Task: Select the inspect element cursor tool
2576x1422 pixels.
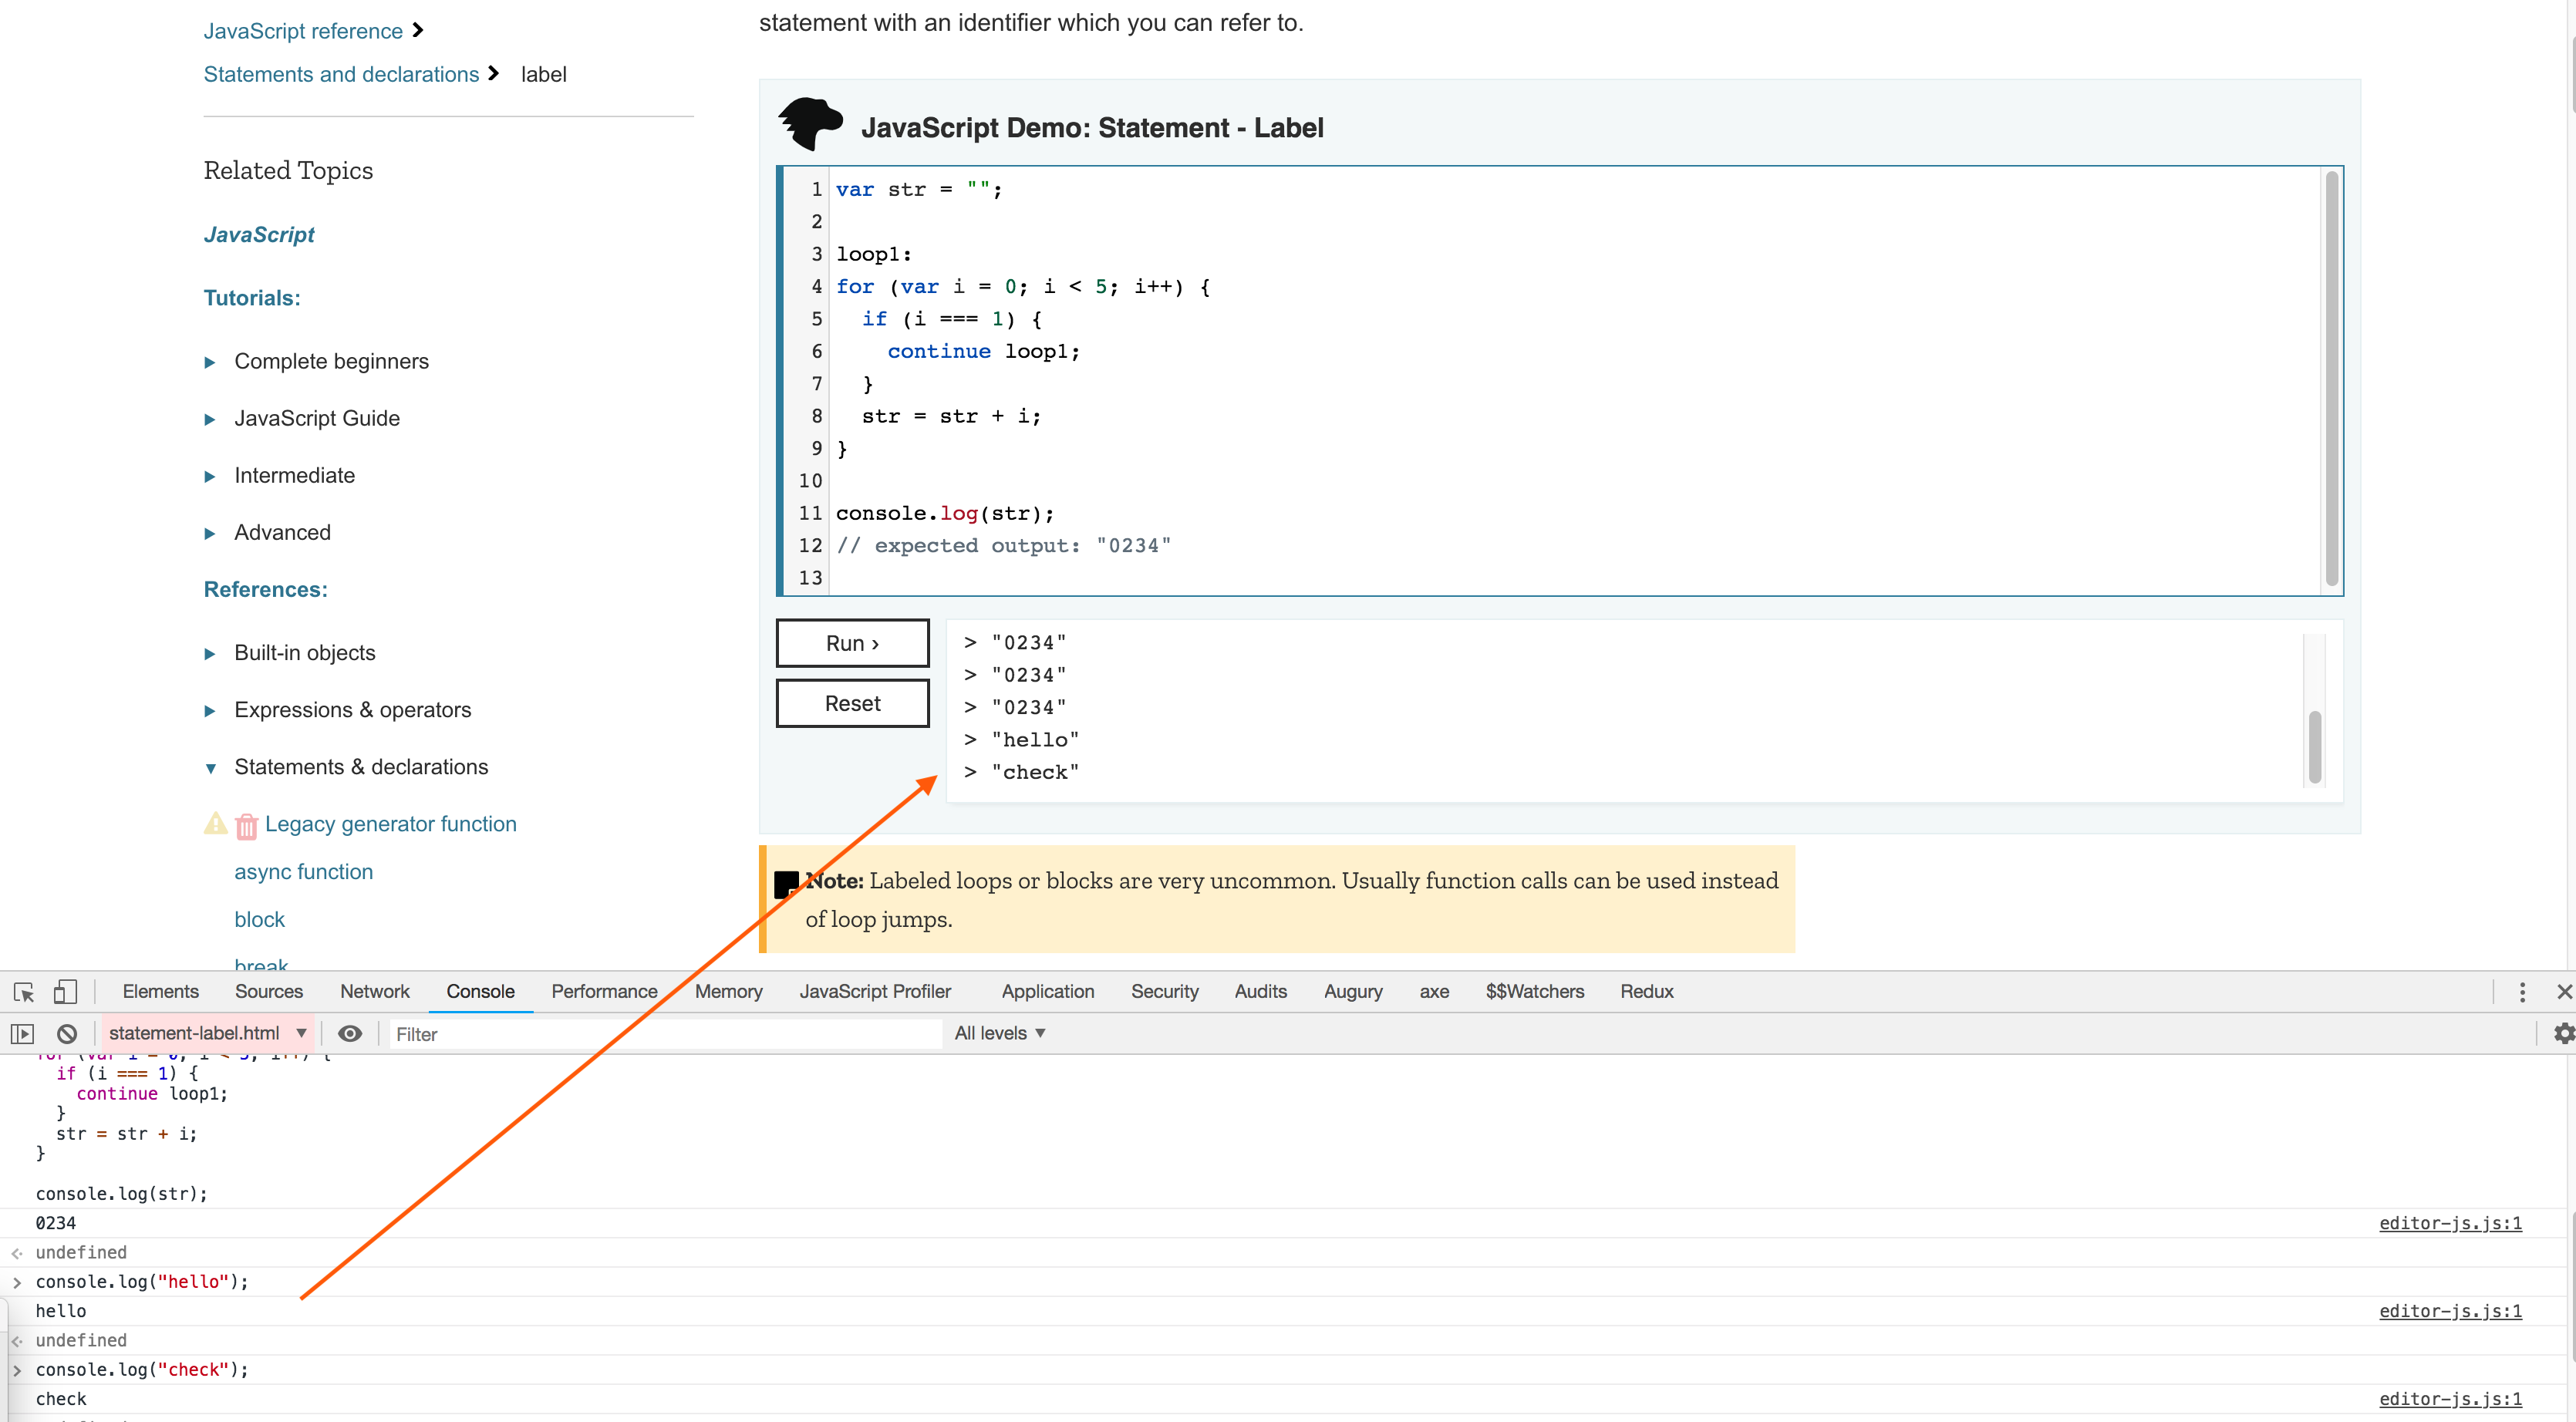Action: point(22,992)
